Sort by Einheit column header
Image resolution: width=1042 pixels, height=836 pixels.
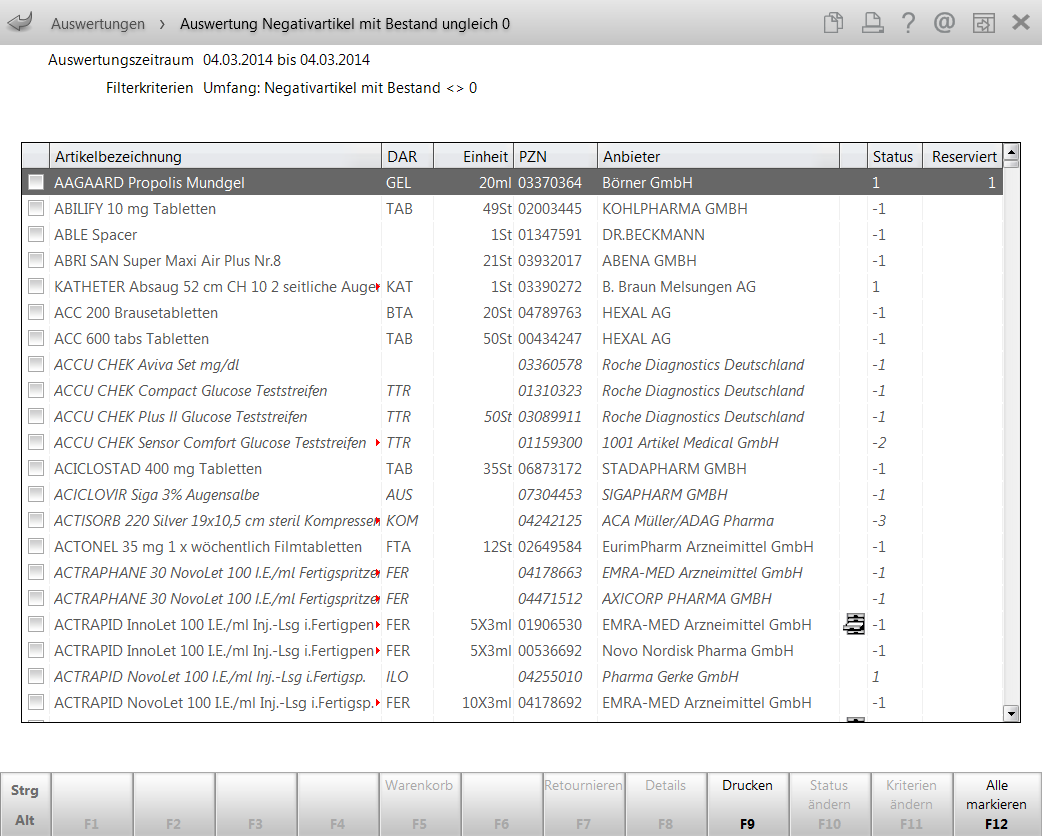coord(473,157)
